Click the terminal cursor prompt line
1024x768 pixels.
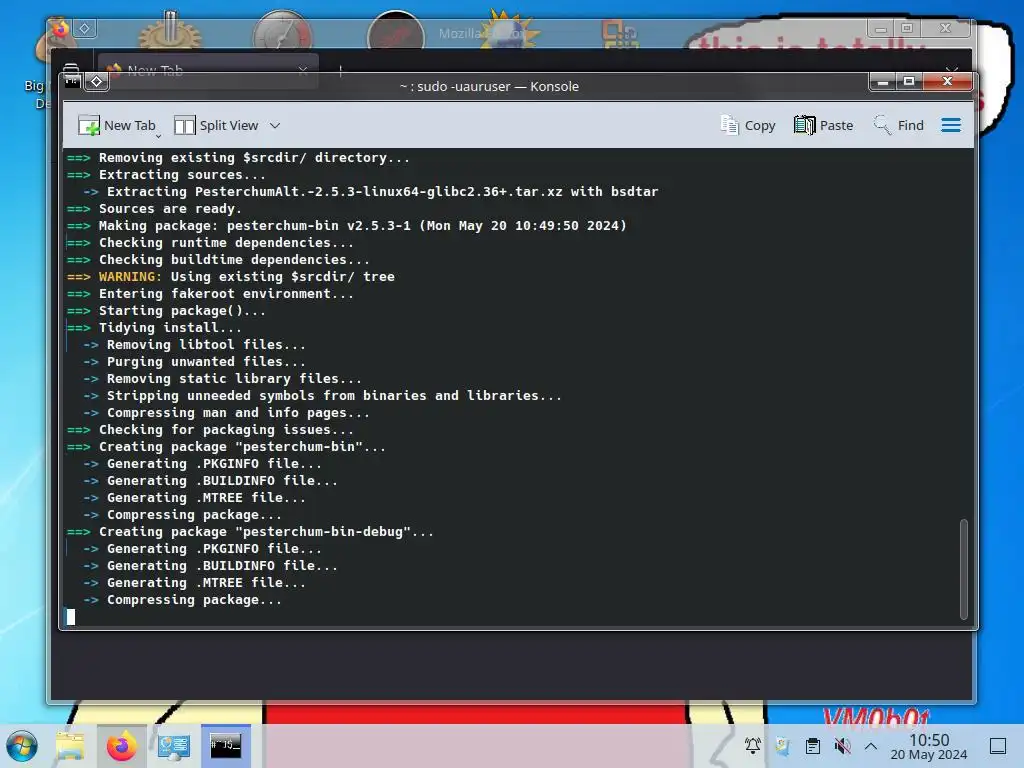(71, 616)
